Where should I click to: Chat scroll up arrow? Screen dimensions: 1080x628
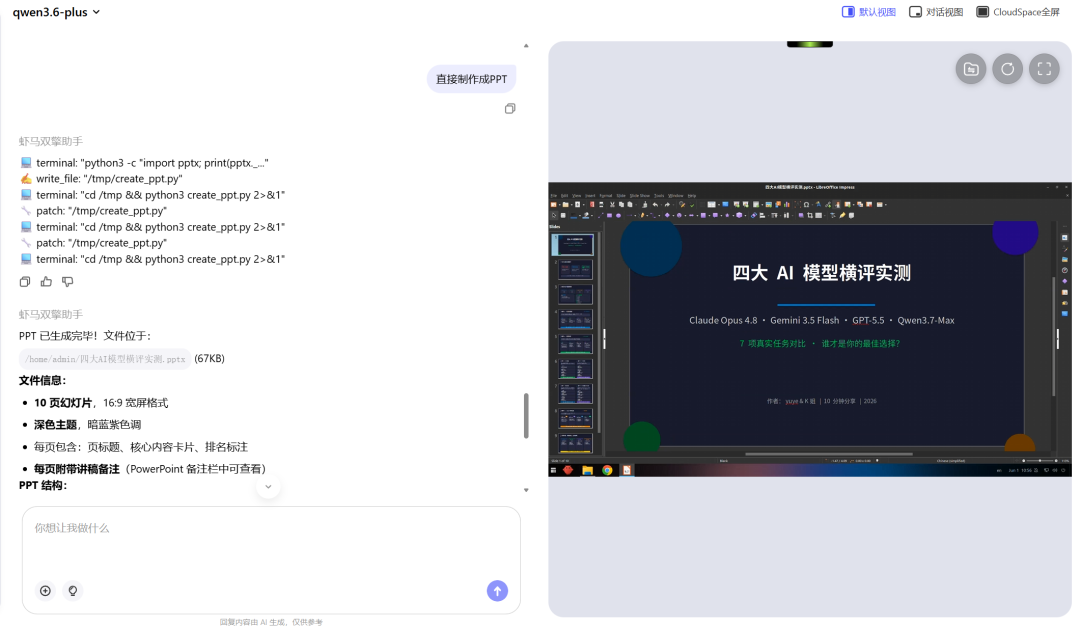(x=526, y=46)
